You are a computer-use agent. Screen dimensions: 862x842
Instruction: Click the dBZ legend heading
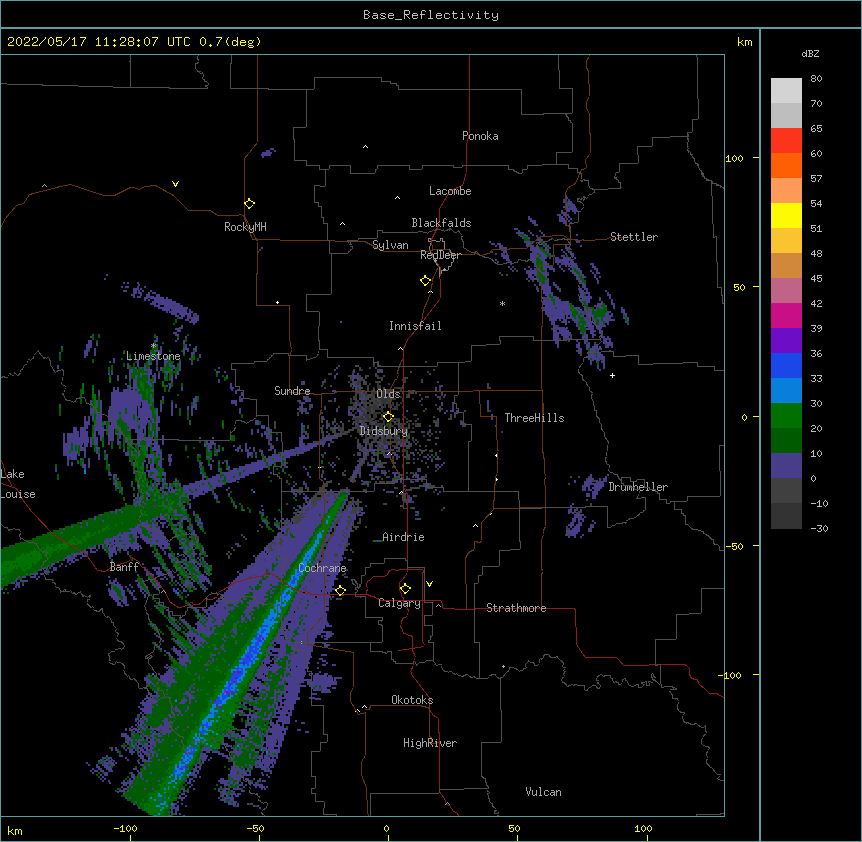click(x=810, y=53)
